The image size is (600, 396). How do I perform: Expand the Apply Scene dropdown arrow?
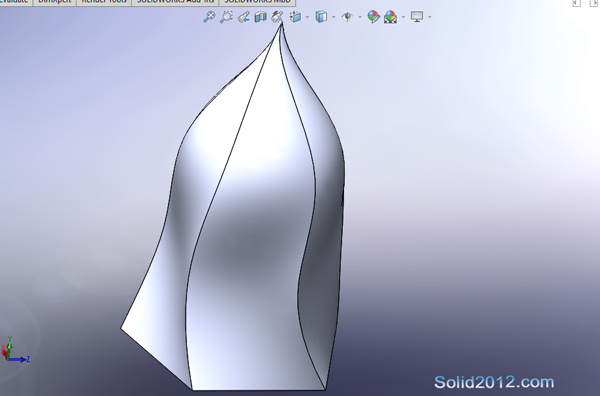(x=403, y=17)
